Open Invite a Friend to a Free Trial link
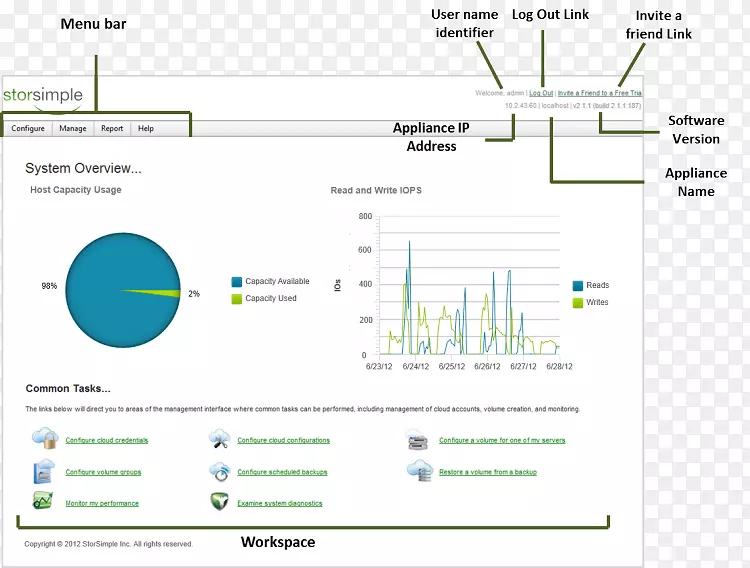750x568 pixels. point(599,93)
